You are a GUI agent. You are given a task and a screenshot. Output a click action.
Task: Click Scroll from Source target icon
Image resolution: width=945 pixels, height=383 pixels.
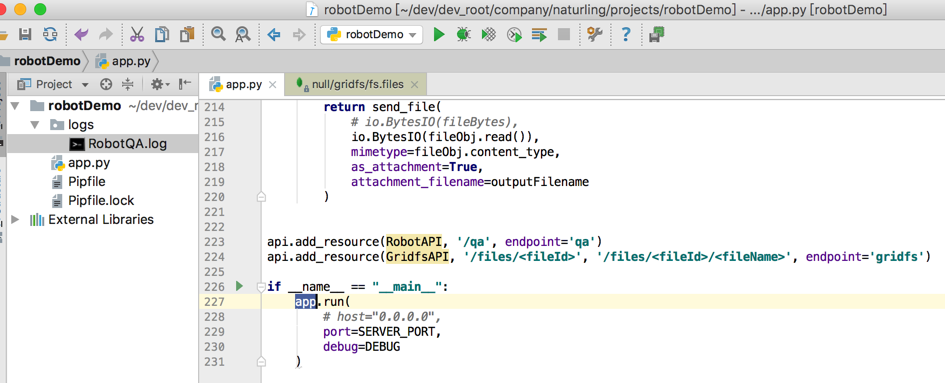pos(106,84)
